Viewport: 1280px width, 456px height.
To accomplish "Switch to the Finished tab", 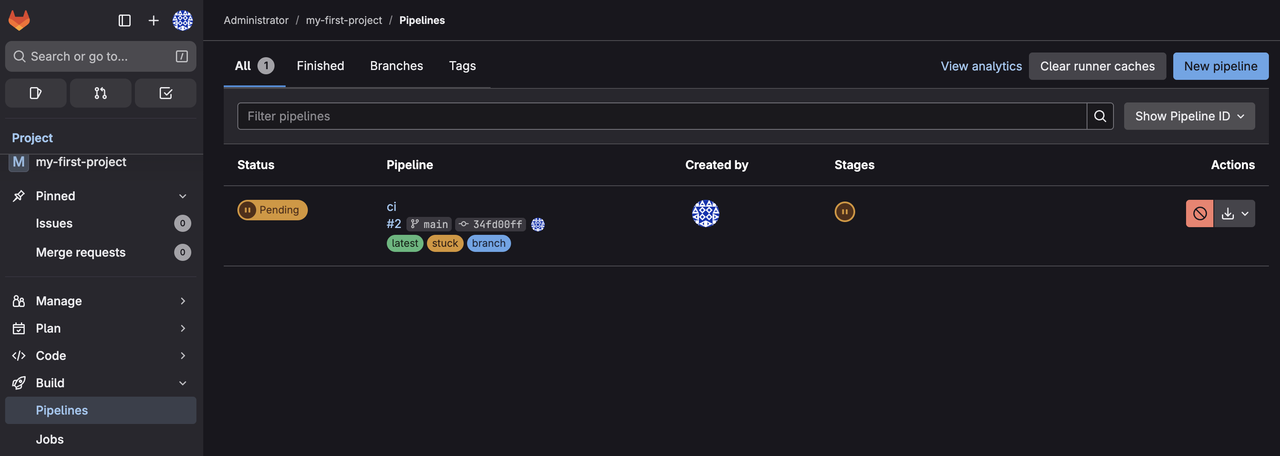I will [x=320, y=66].
